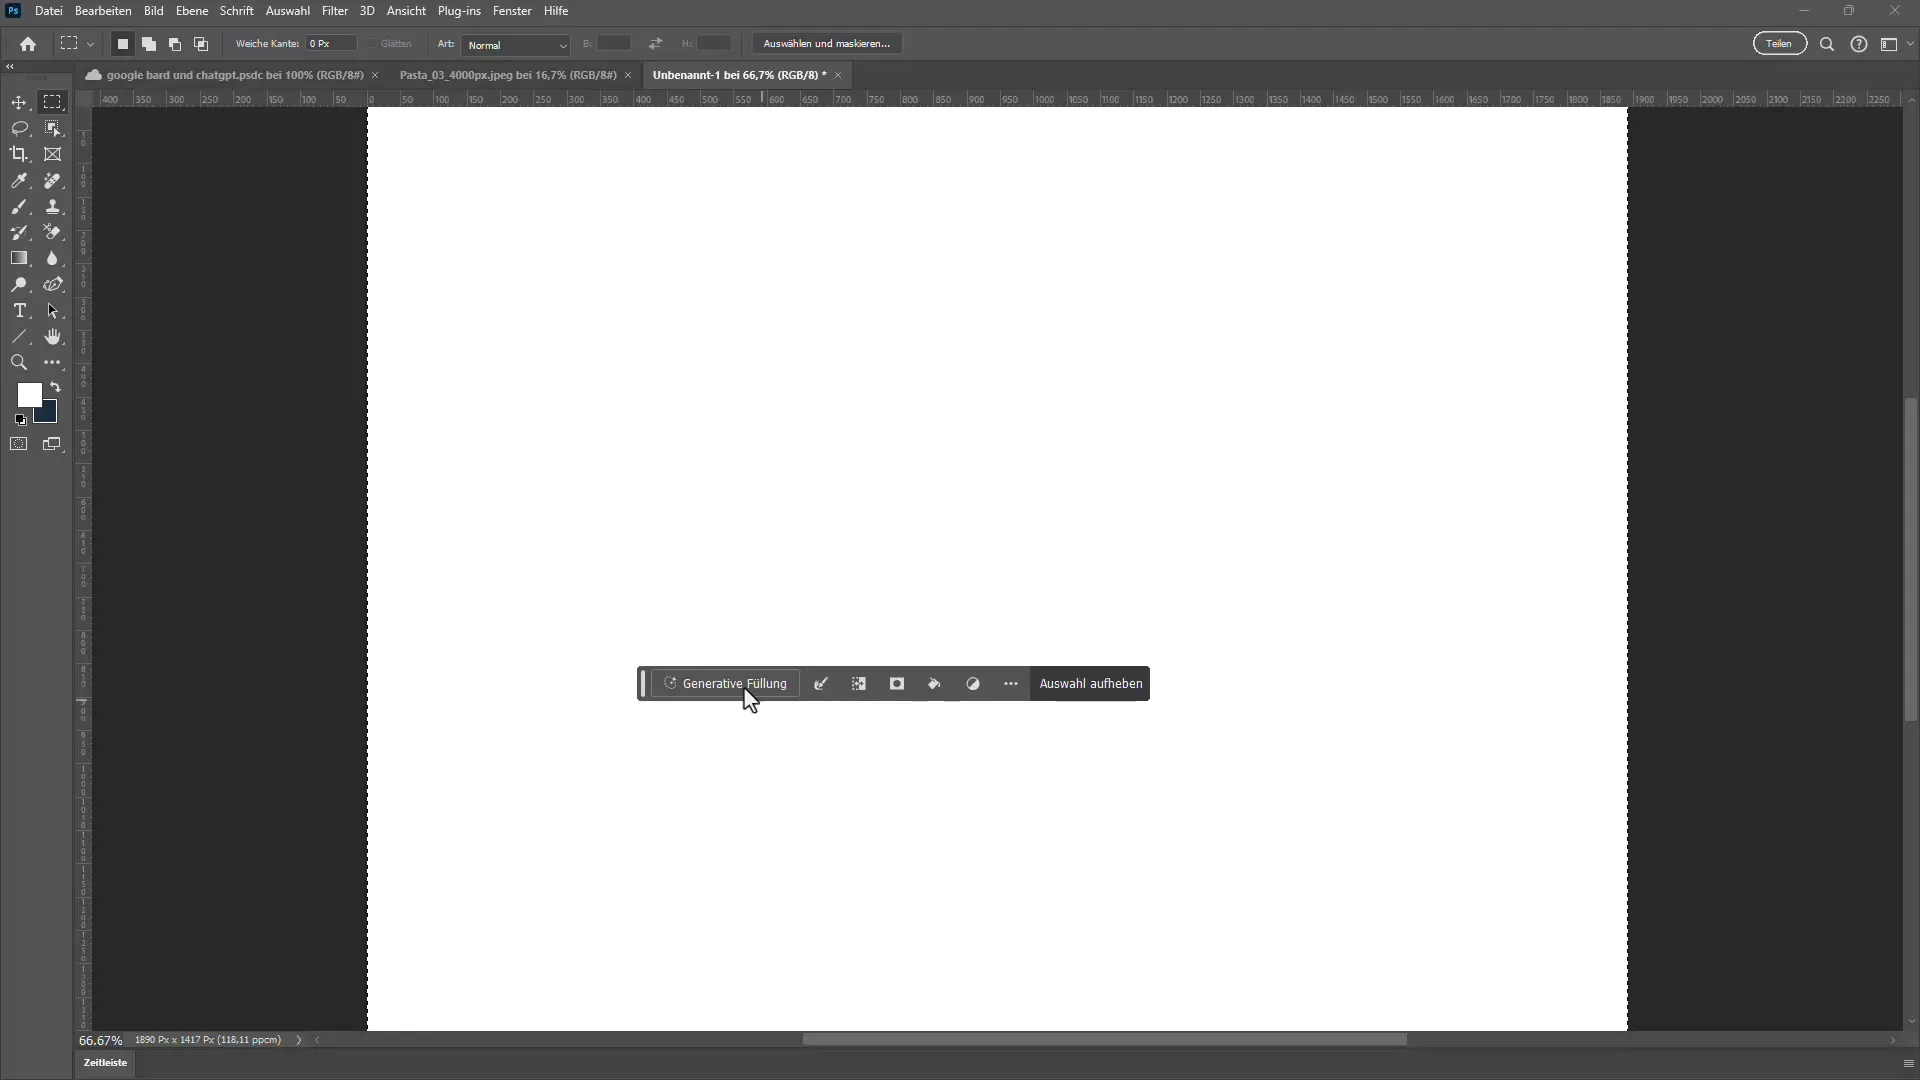Switch to Unbenannt-1 tab
This screenshot has height=1080, width=1920.
pyautogui.click(x=738, y=74)
